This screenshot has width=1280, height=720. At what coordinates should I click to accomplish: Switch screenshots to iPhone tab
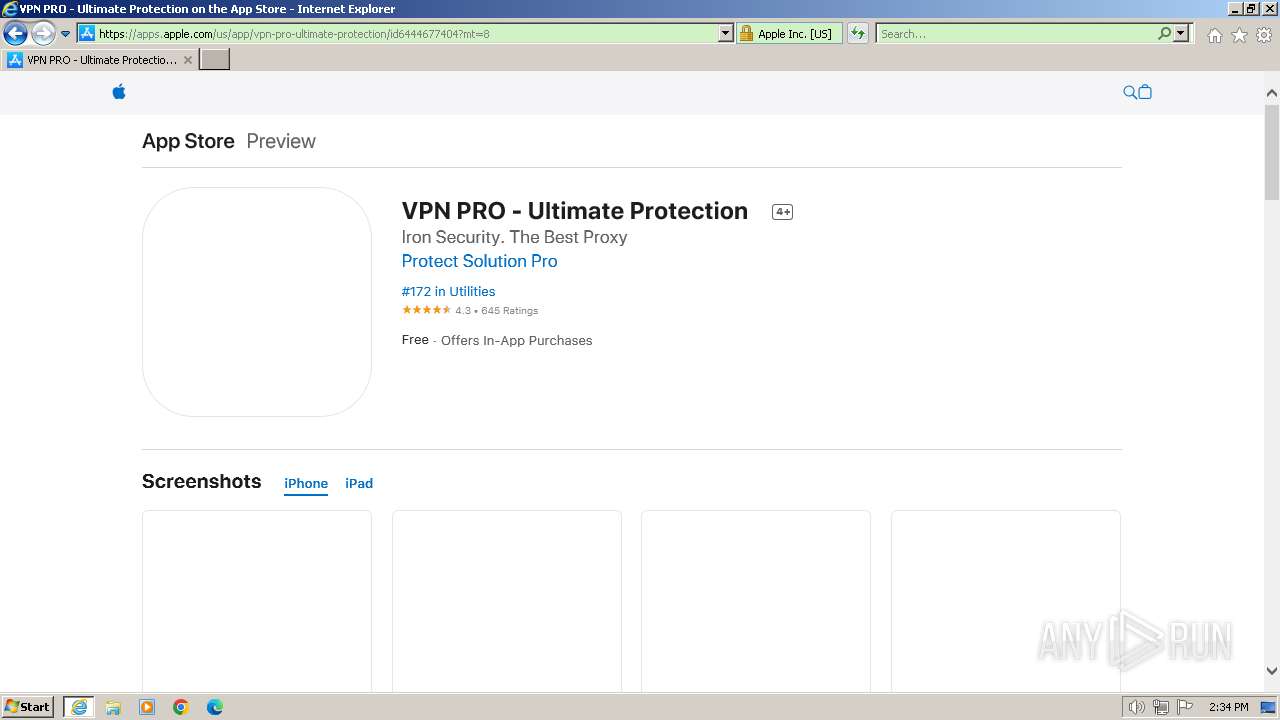tap(306, 483)
